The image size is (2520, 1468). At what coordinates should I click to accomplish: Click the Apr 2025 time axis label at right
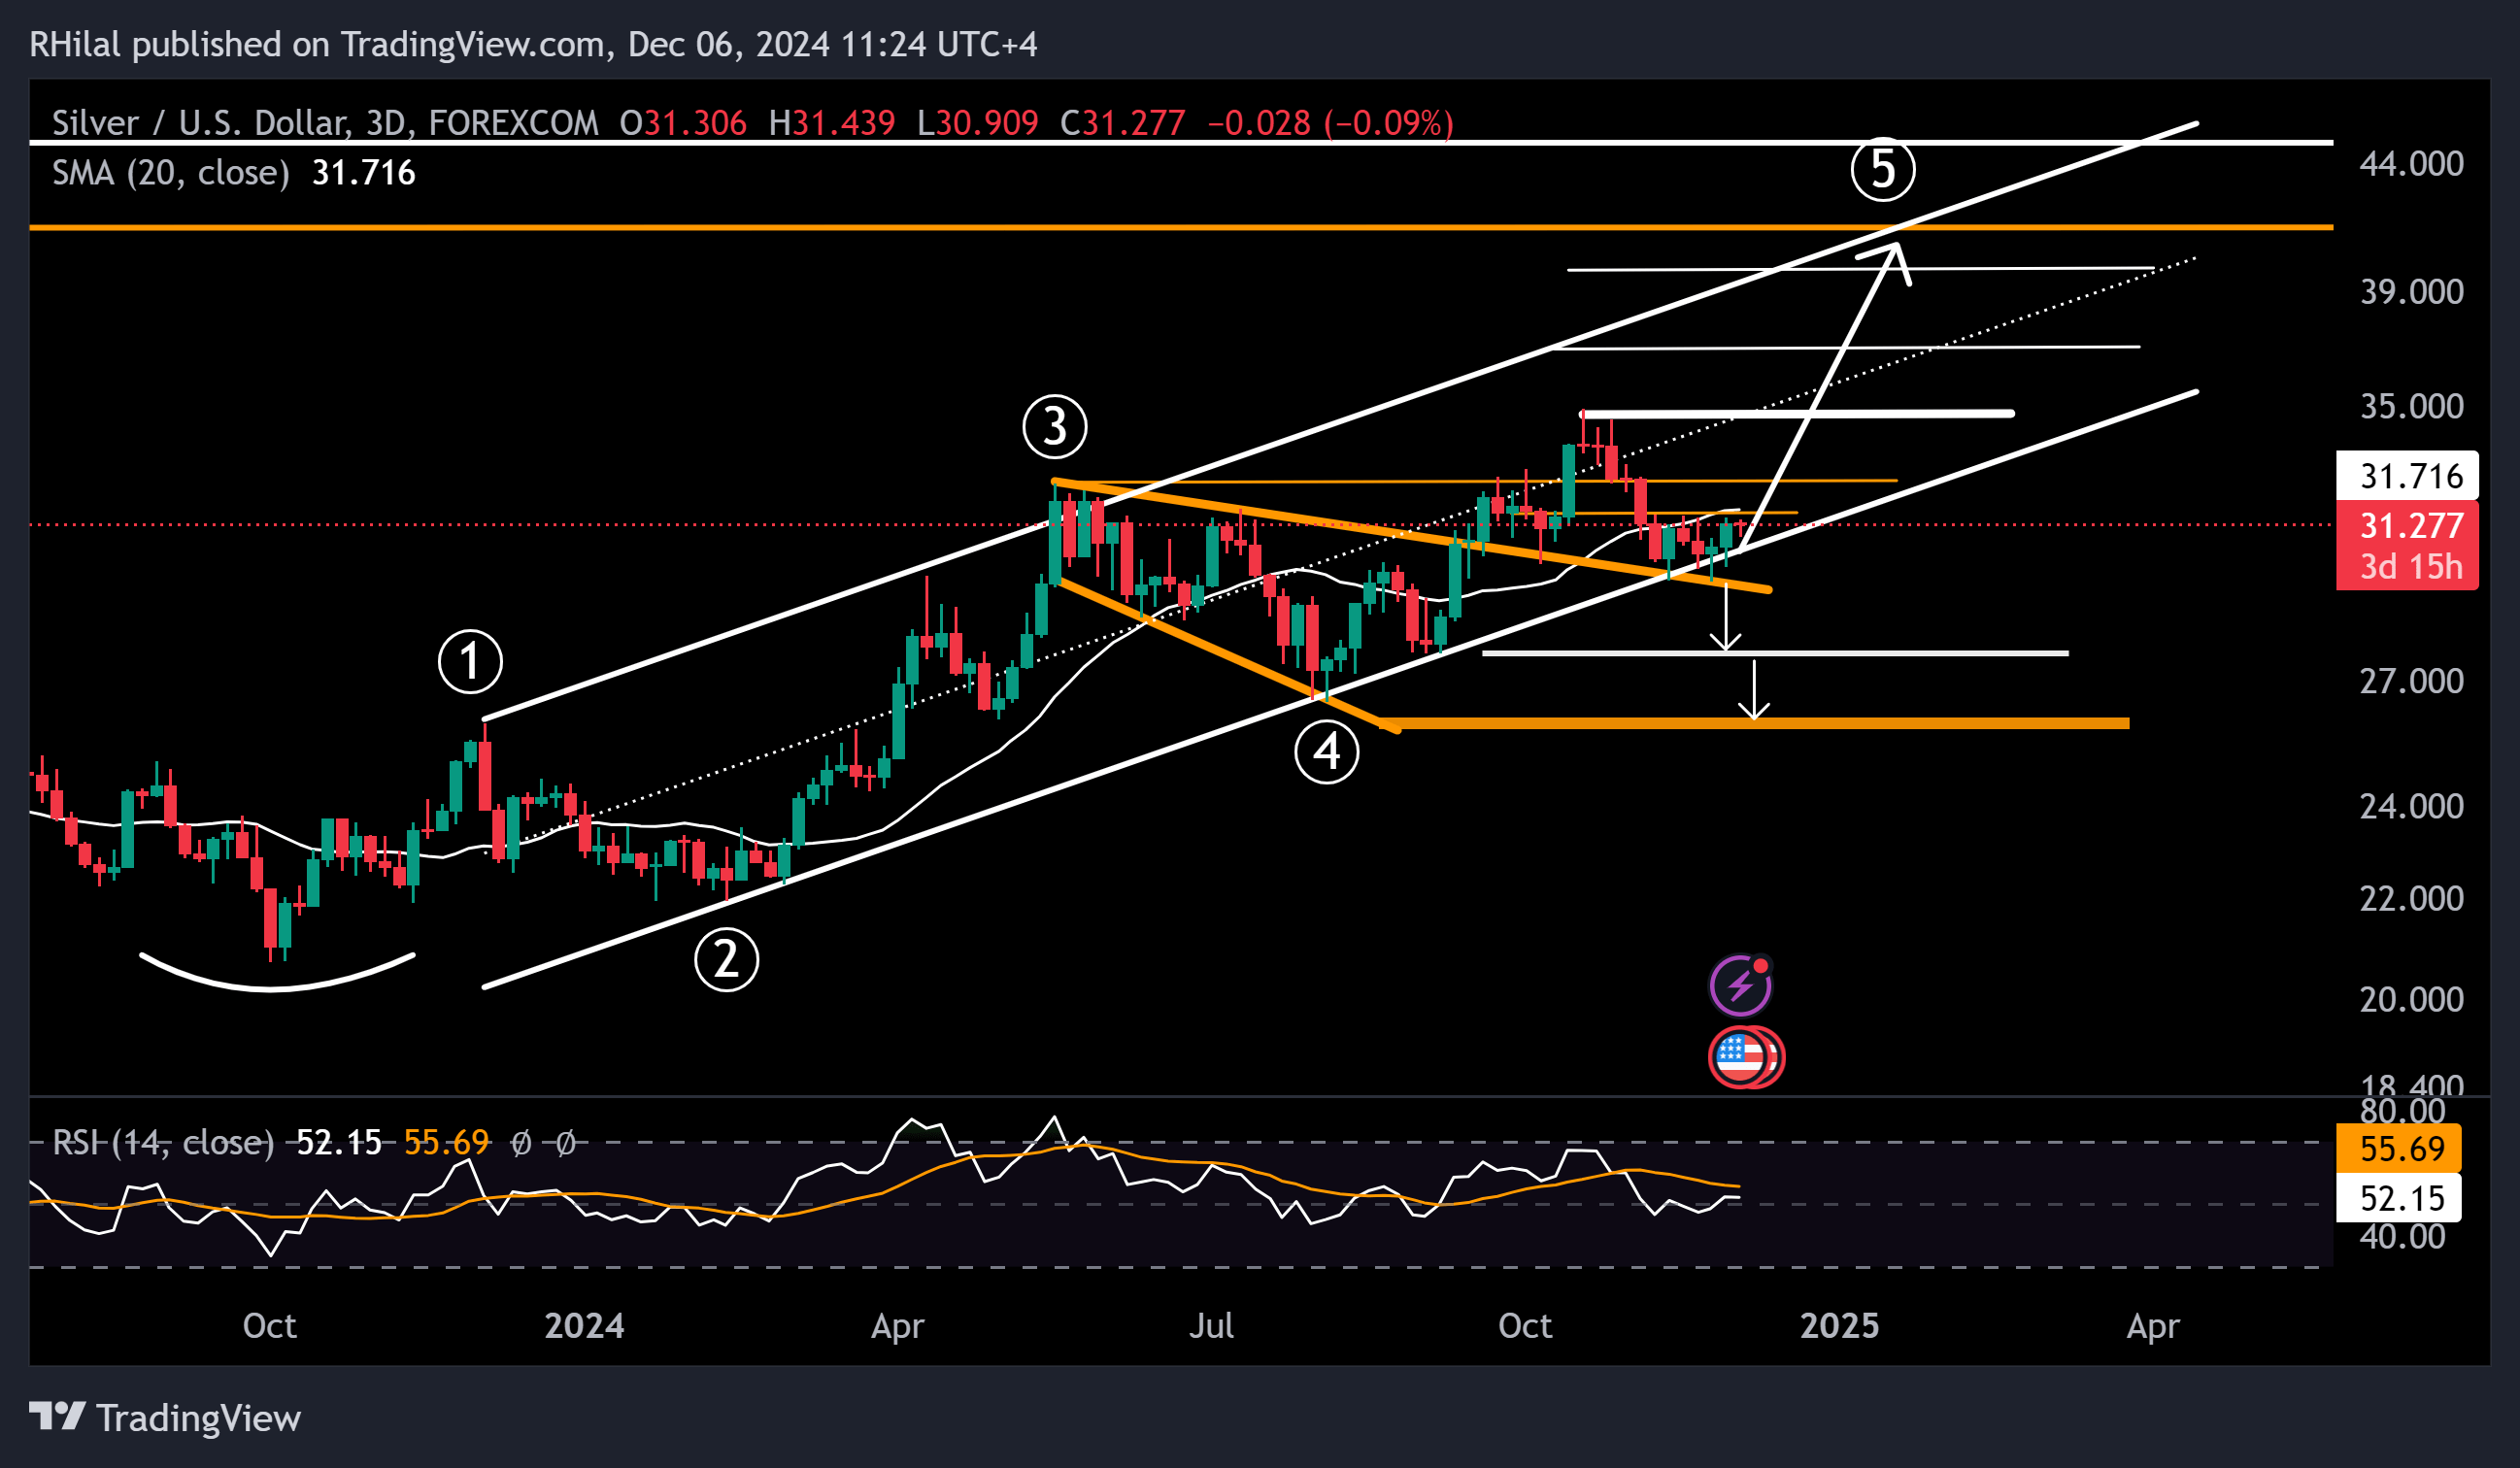pyautogui.click(x=2153, y=1326)
